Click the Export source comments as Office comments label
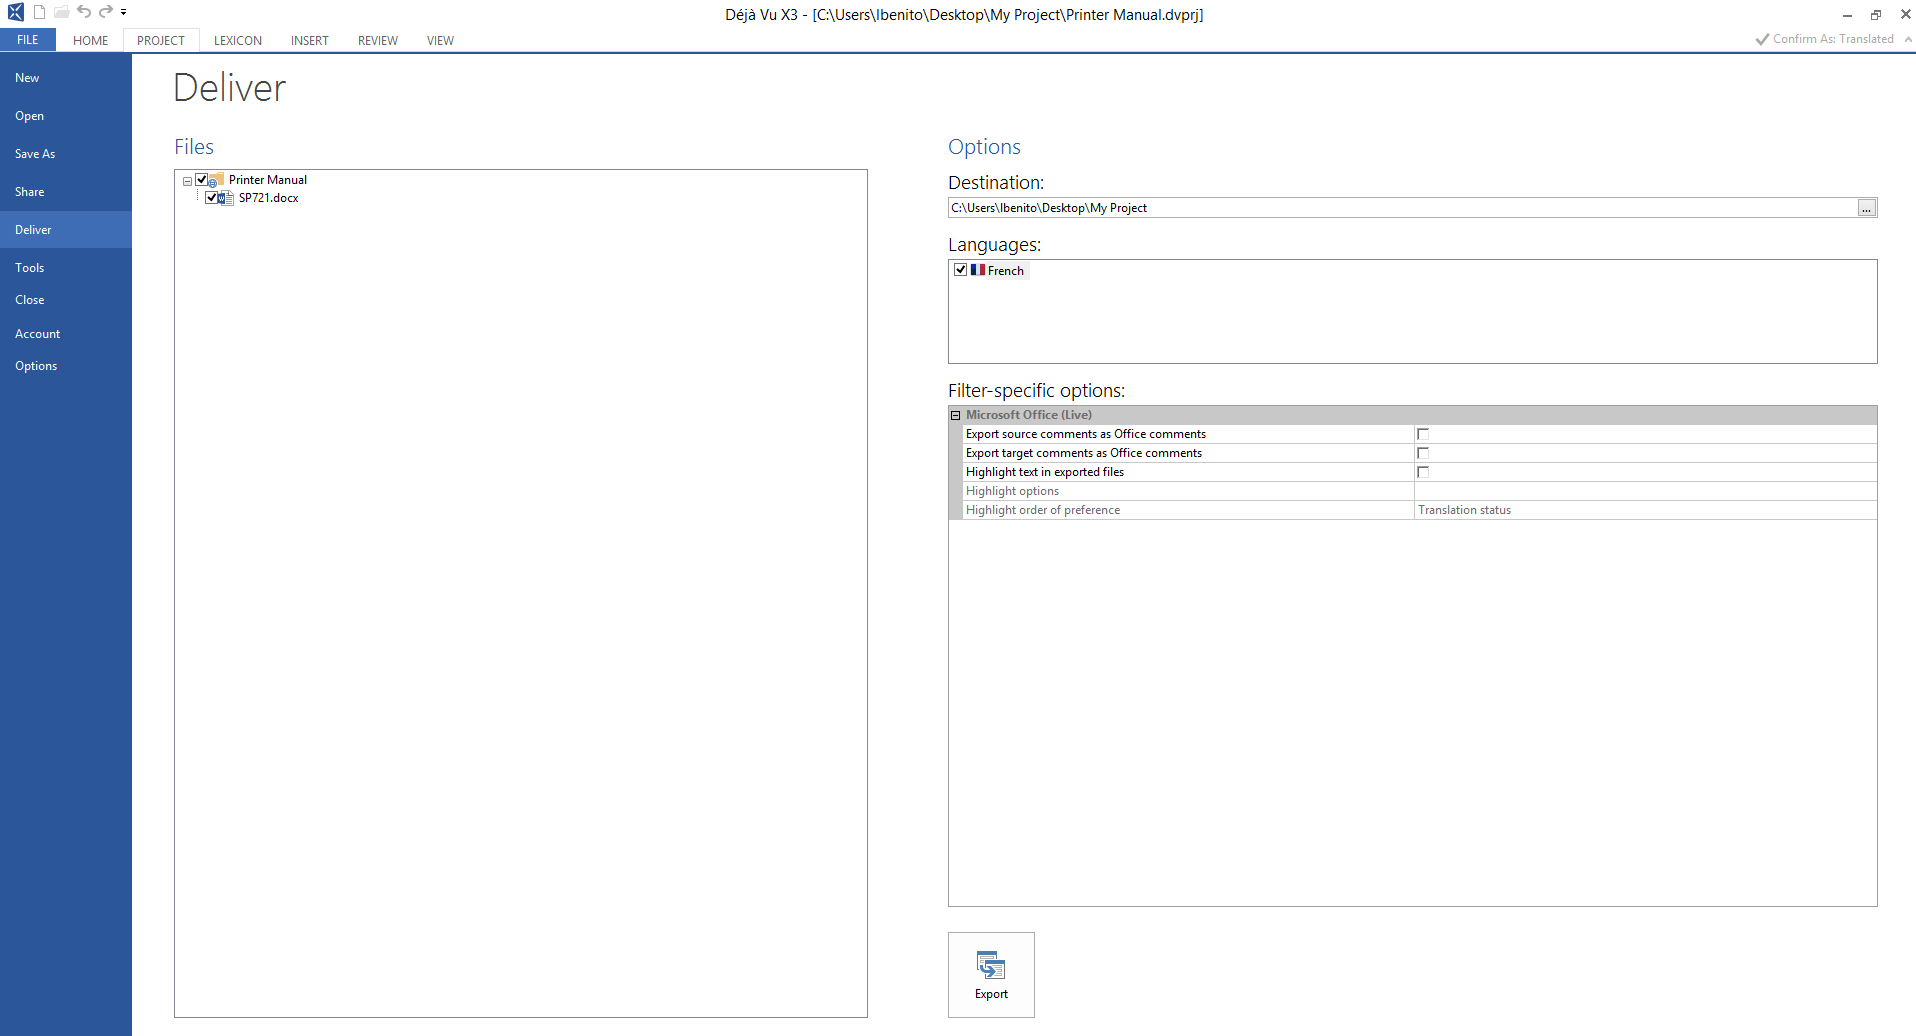 tap(1086, 434)
